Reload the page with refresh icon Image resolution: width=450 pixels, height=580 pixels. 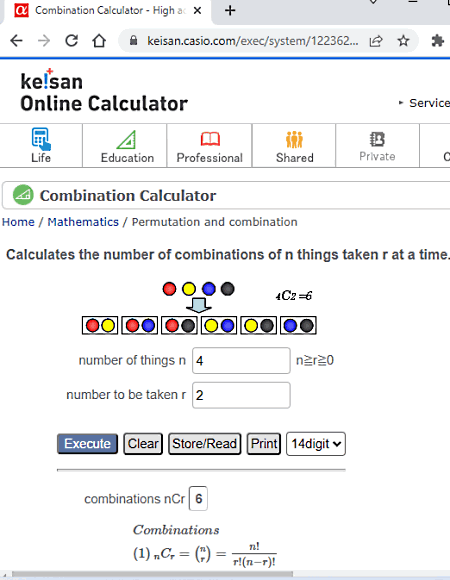click(x=71, y=41)
